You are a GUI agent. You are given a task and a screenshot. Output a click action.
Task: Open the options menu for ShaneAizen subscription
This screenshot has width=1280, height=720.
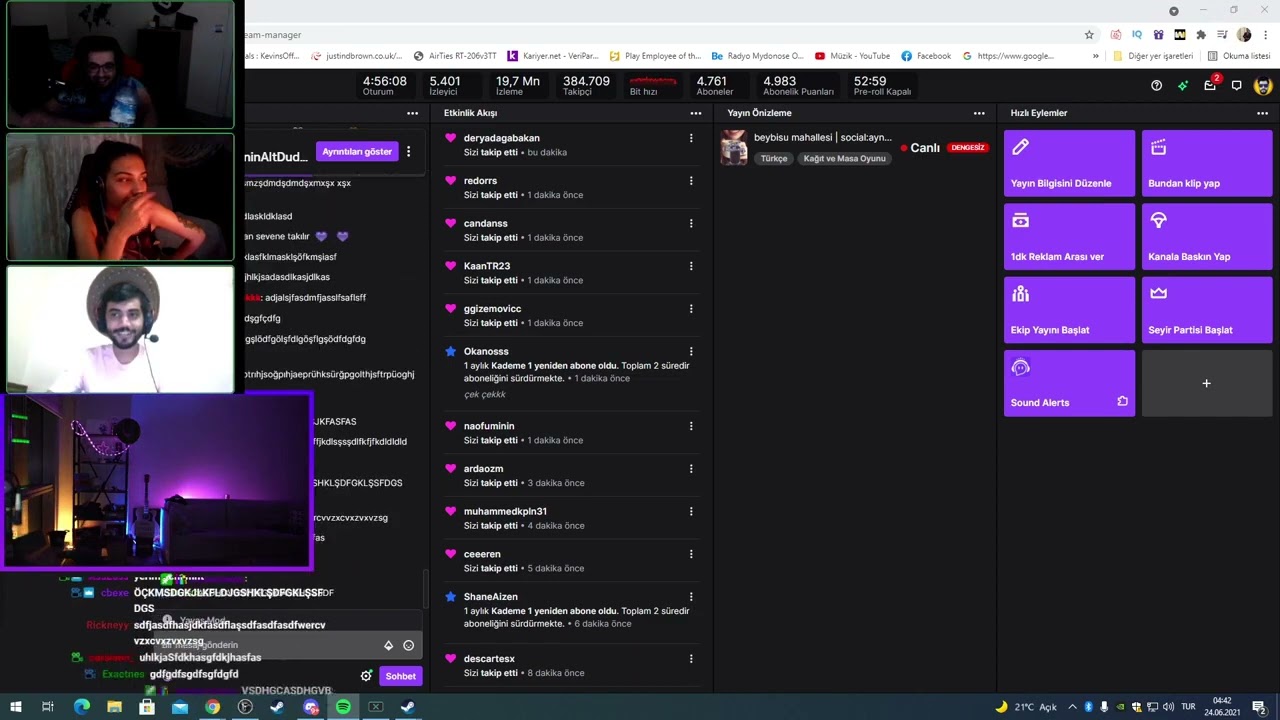(691, 597)
